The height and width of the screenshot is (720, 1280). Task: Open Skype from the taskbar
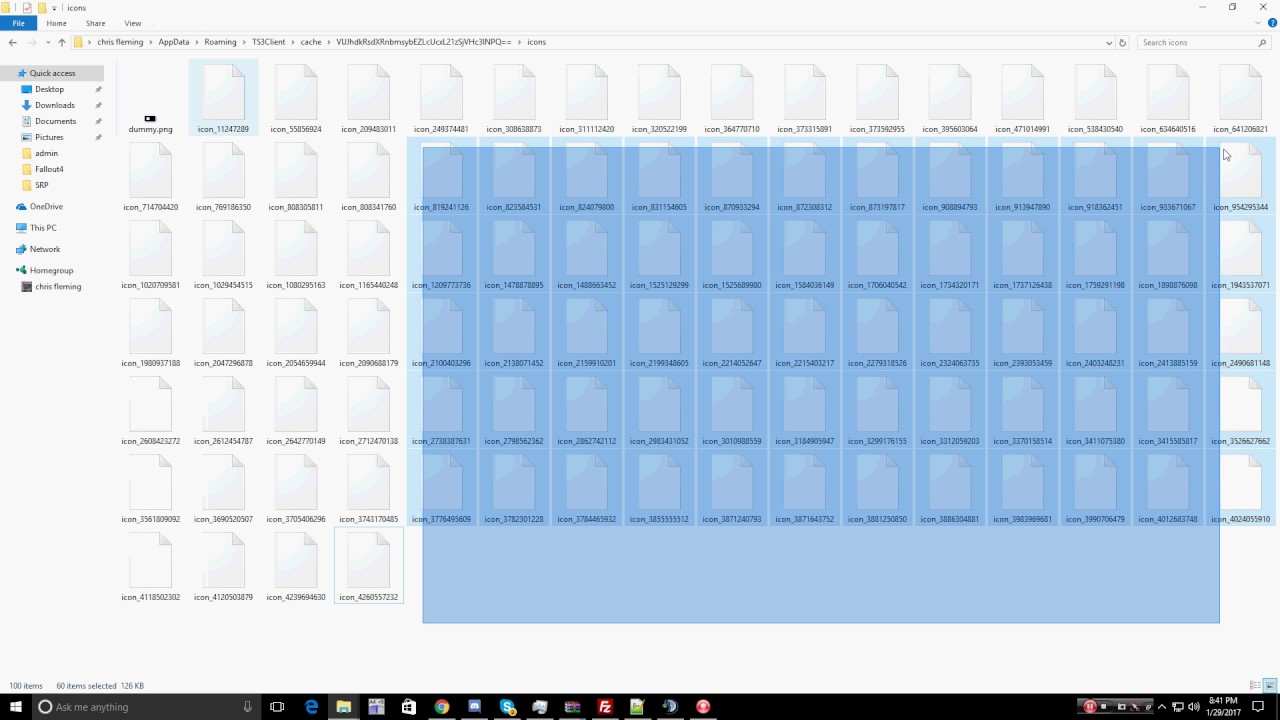(x=506, y=707)
